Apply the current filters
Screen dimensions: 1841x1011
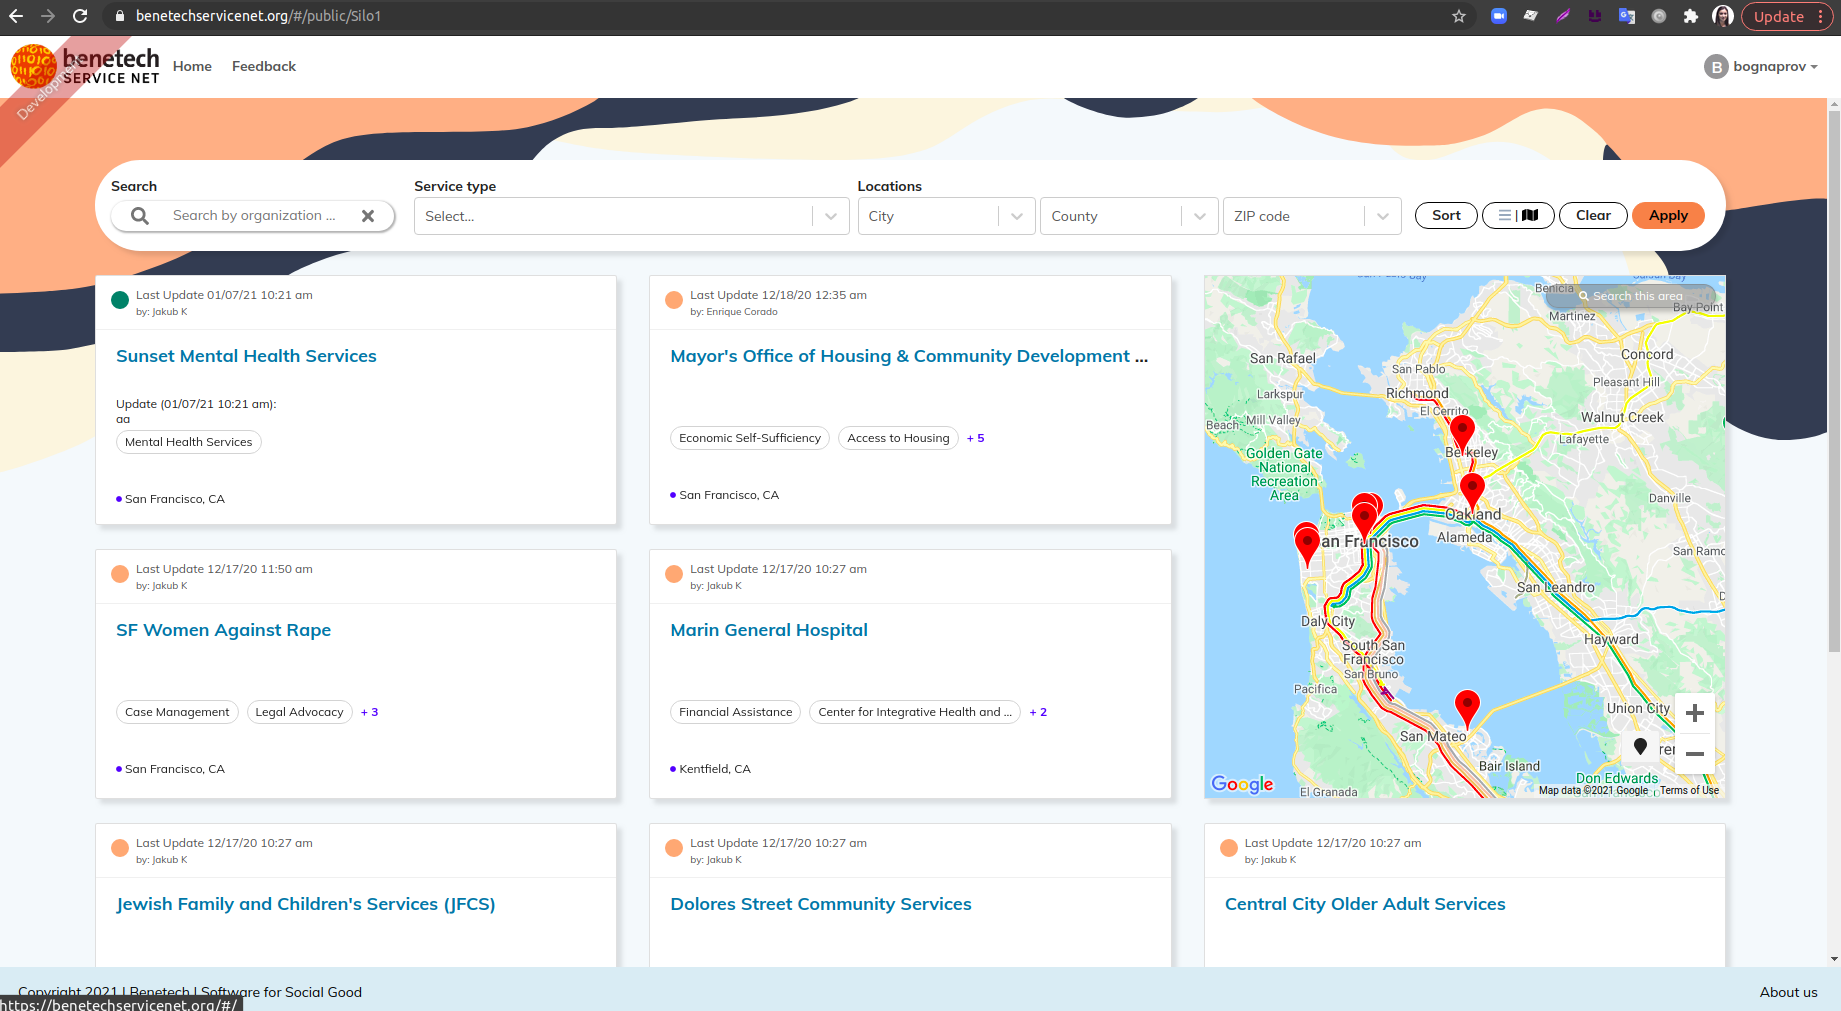[1668, 215]
